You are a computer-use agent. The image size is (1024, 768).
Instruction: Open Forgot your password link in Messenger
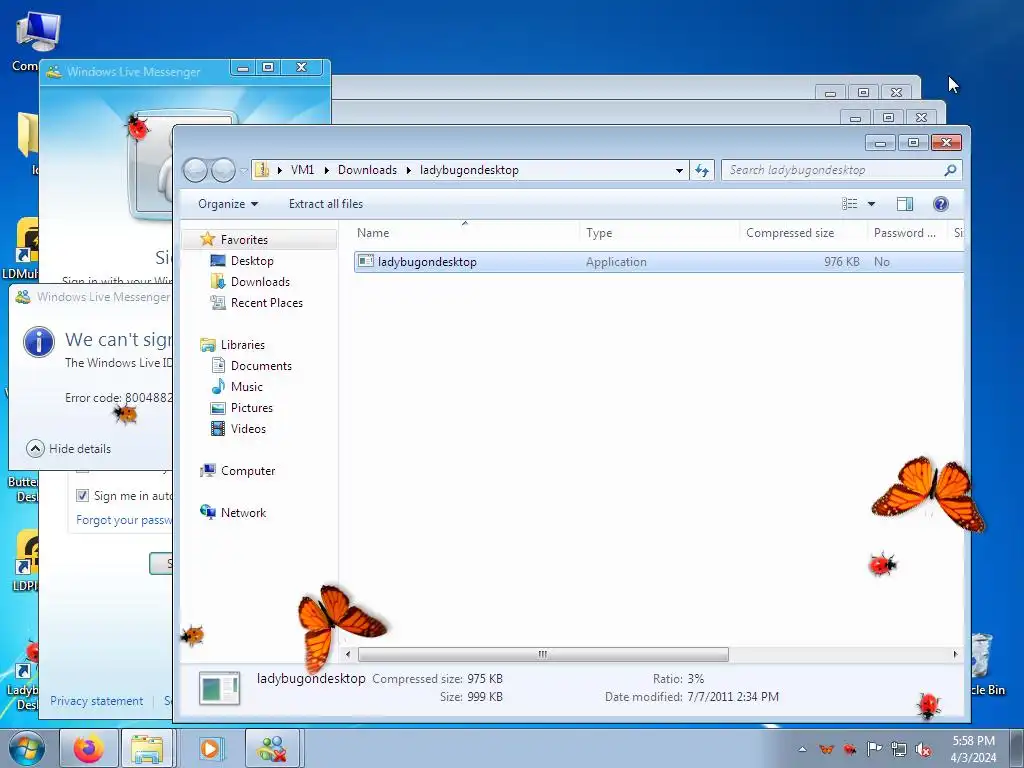(123, 520)
